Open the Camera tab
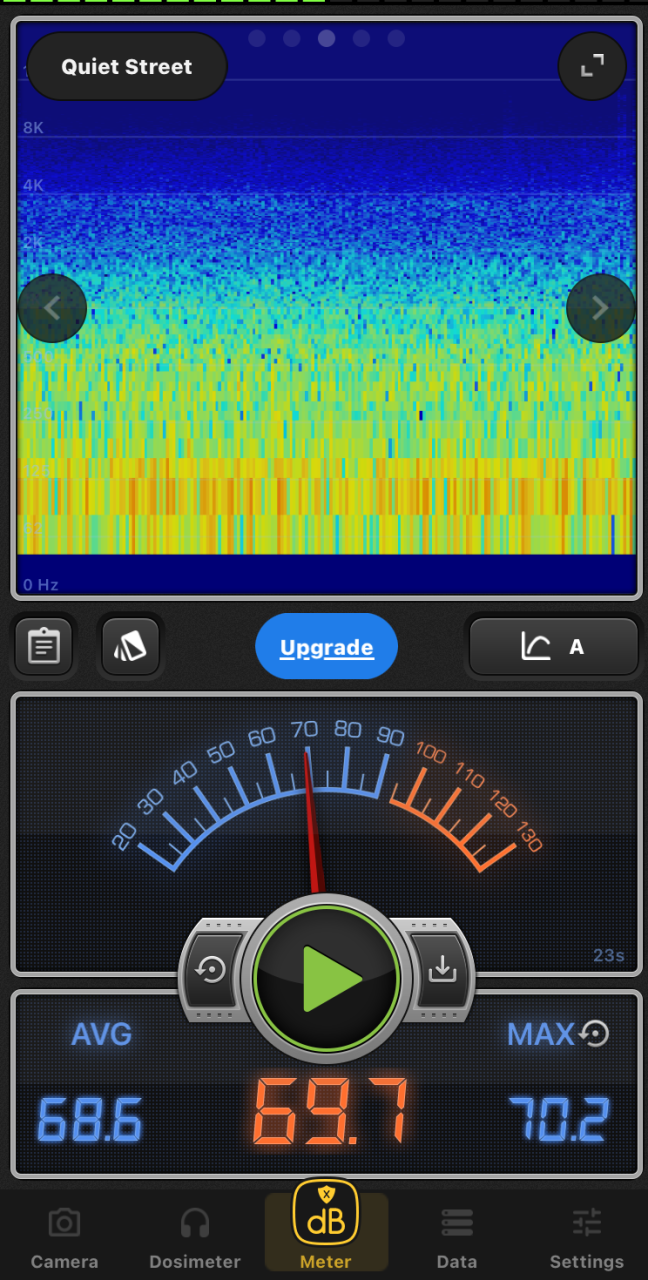Image resolution: width=648 pixels, height=1280 pixels. 65,1237
